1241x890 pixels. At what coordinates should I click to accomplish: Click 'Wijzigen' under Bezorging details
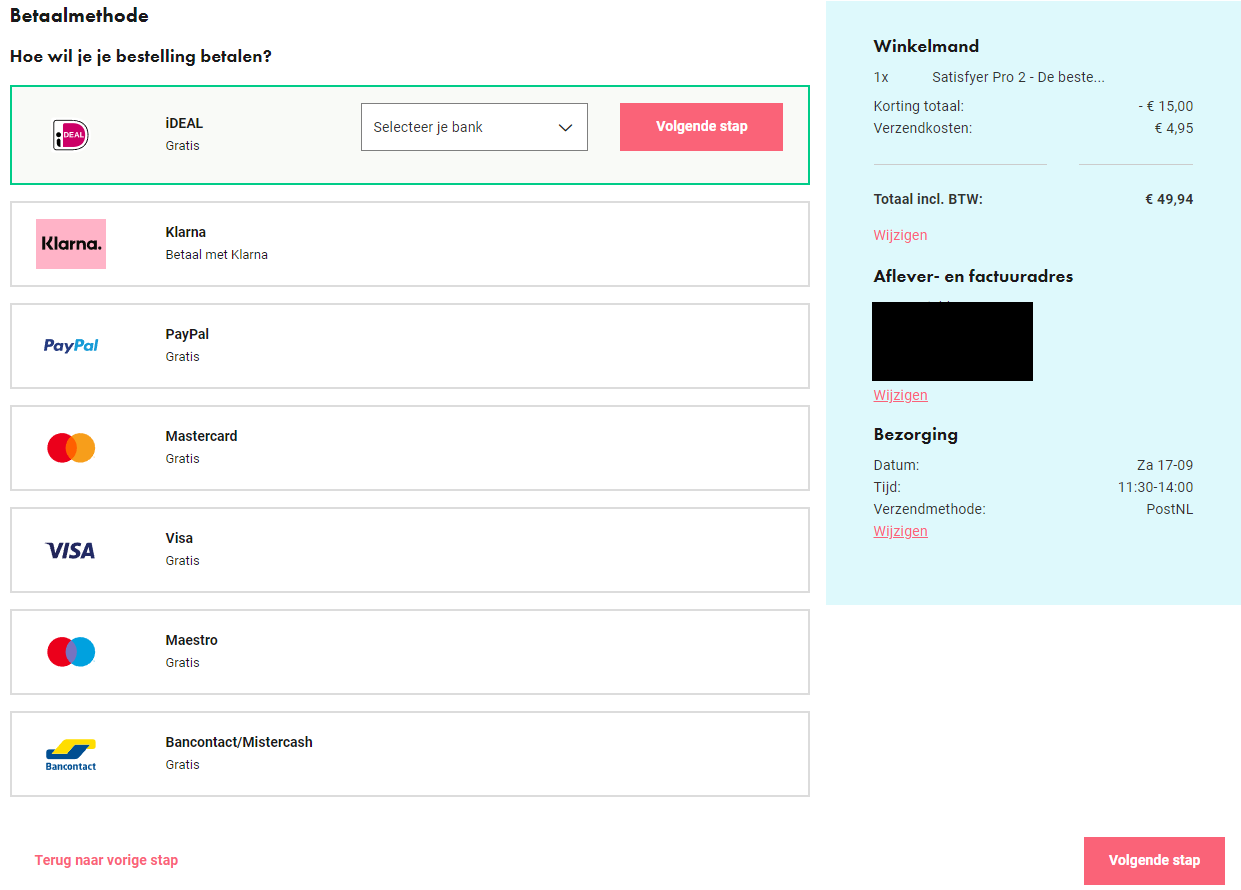pos(900,531)
